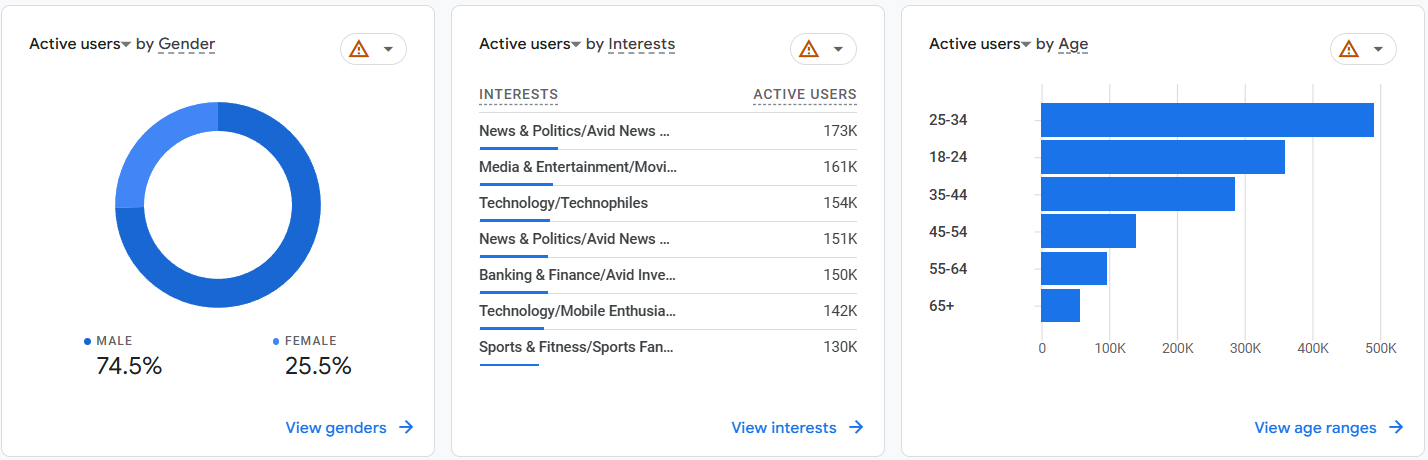Open the View age ranges link

(x=1315, y=428)
